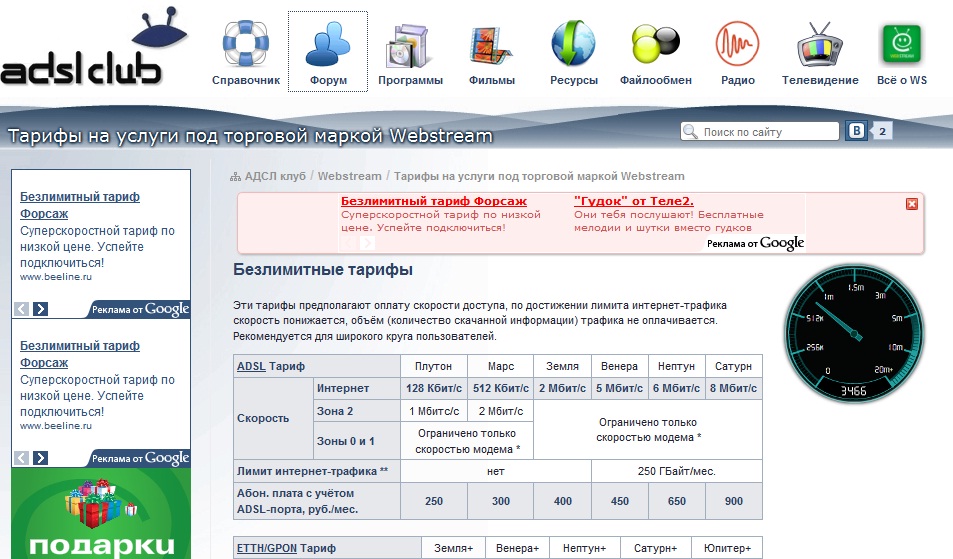Select the Сатурн column header

pos(734,366)
